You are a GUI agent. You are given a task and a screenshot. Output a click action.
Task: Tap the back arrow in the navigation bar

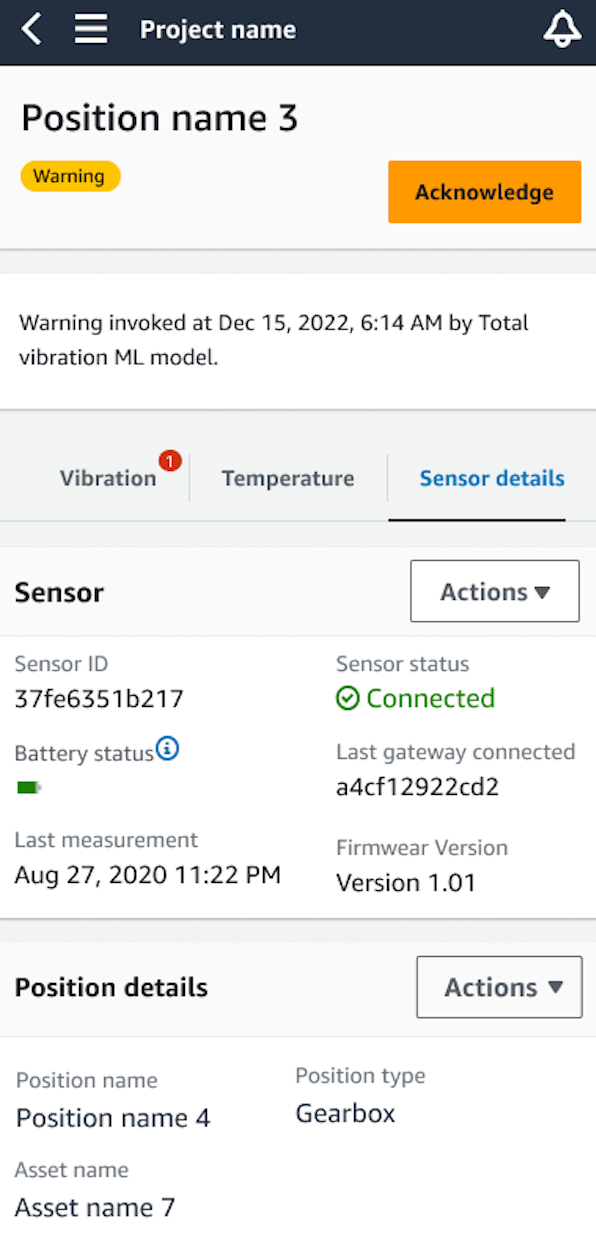pos(29,29)
